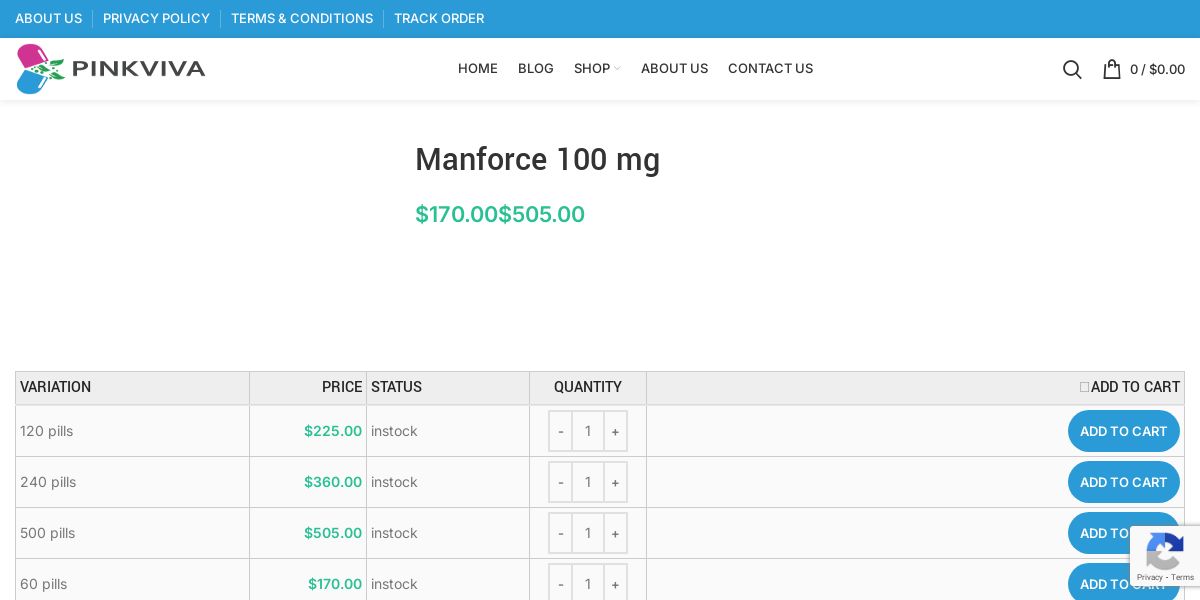Screen dimensions: 1200x600
Task: Increase quantity for 500 pills
Action: pos(615,533)
